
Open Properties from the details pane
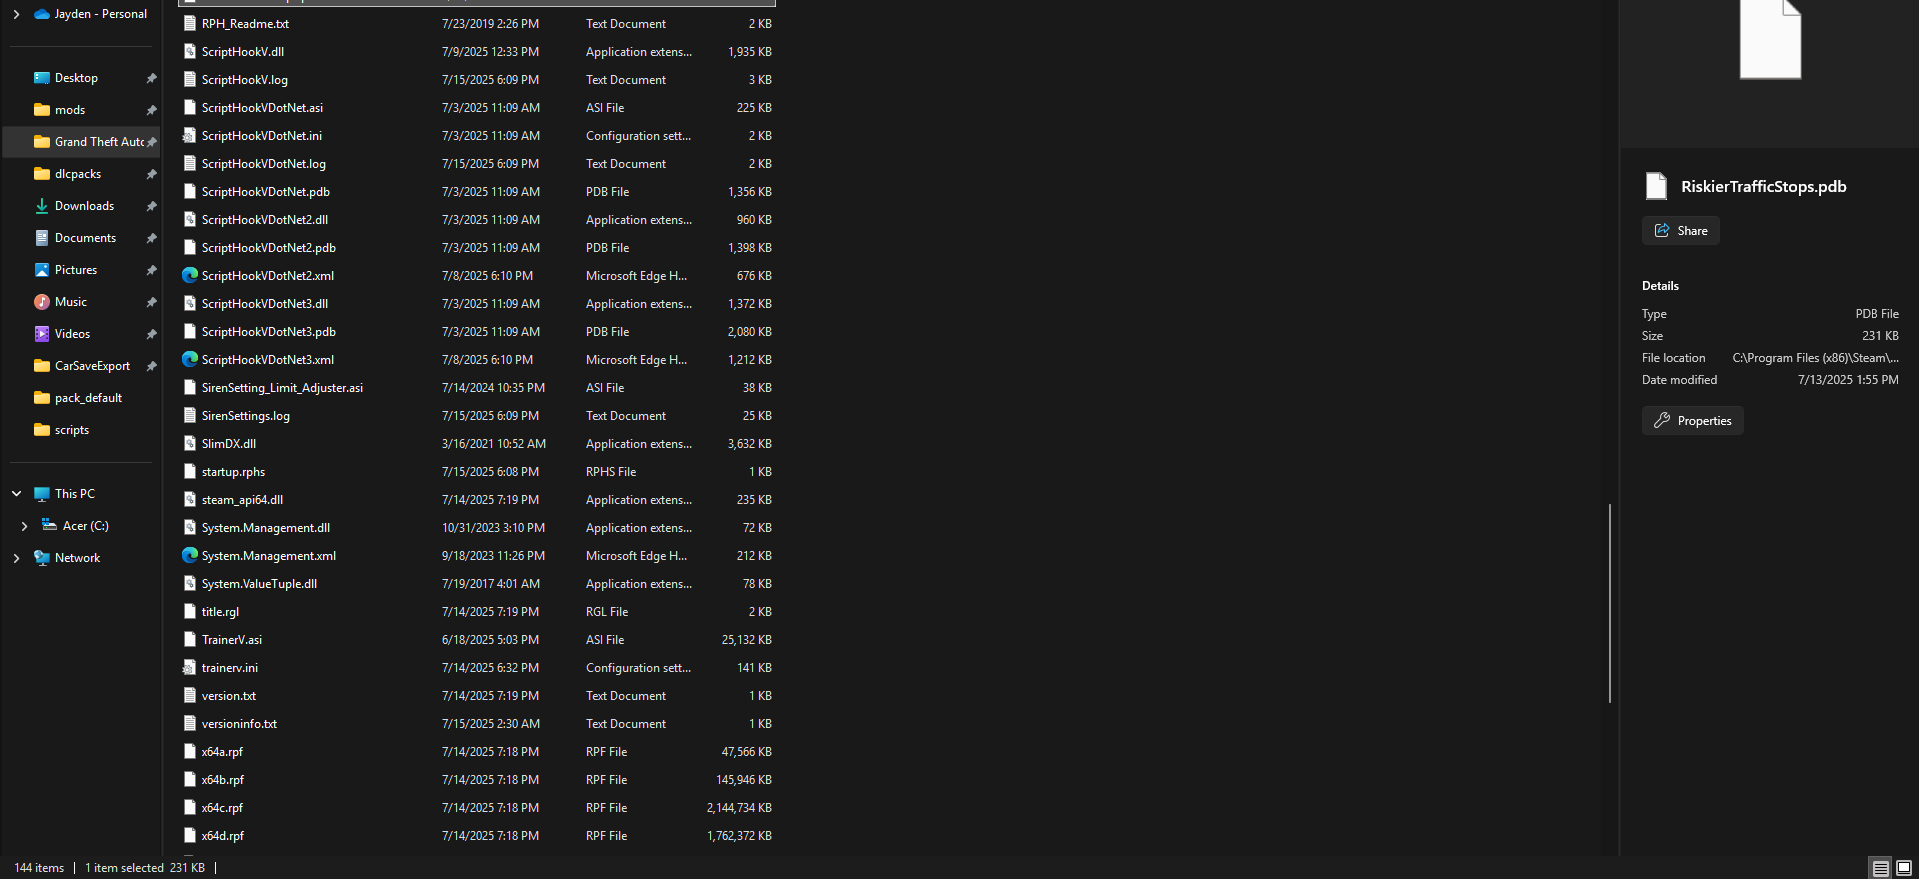click(x=1693, y=421)
